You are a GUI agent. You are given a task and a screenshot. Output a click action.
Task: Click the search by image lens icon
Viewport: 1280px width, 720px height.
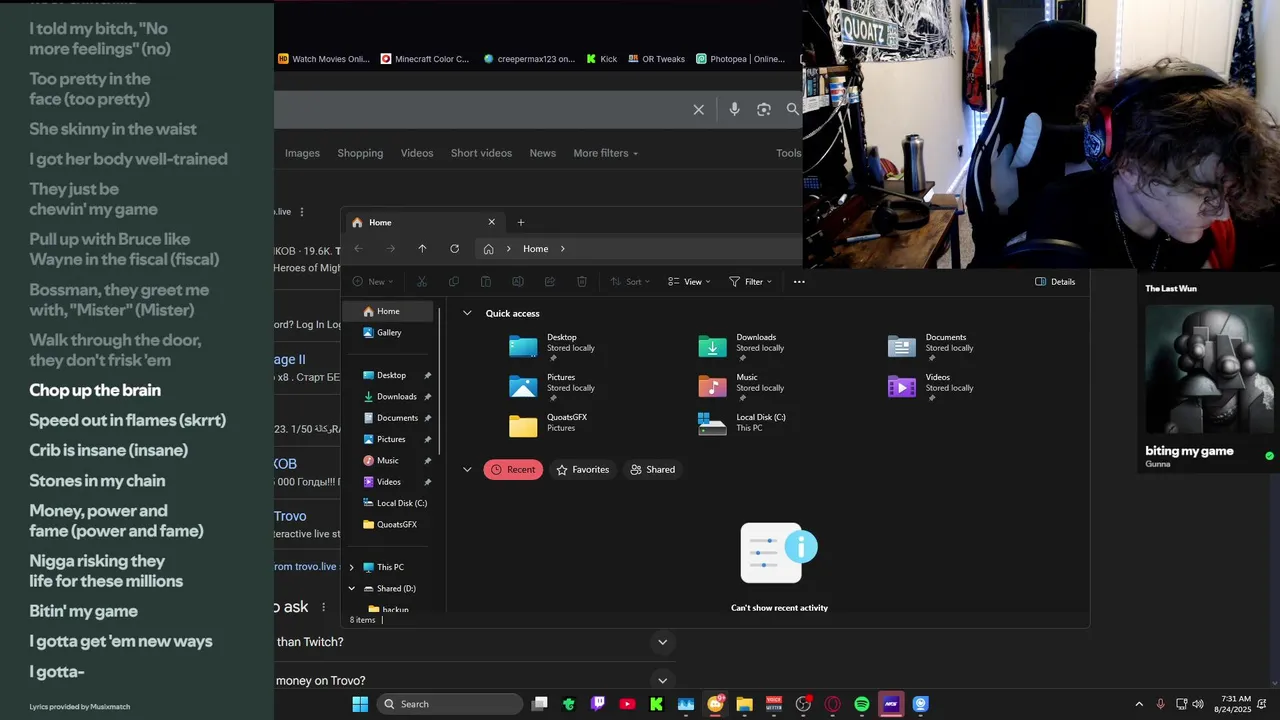tap(764, 109)
